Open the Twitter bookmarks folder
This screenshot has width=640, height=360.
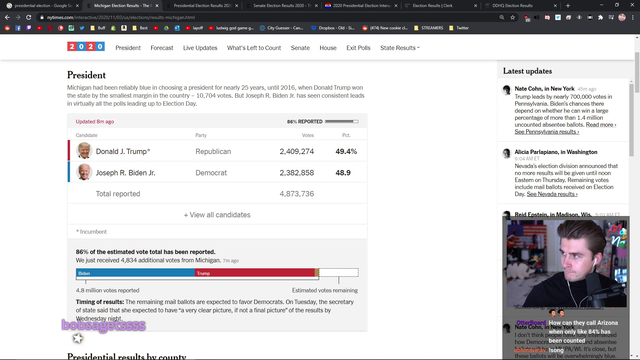pos(459,28)
